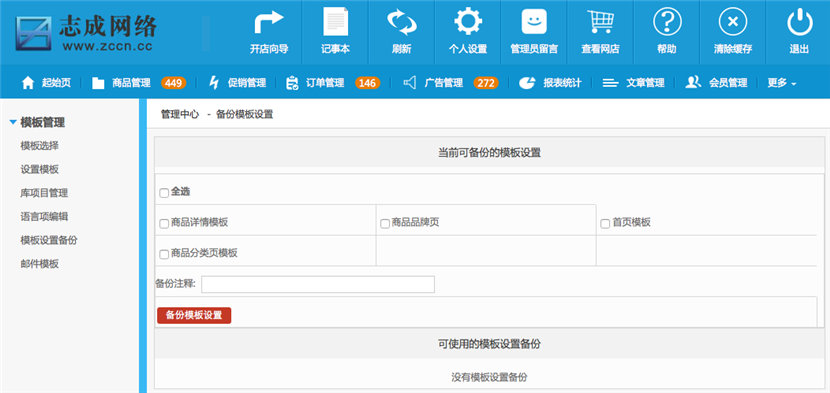The height and width of the screenshot is (393, 830).
Task: Click the folder icon beside 商品管理
Action: tap(98, 83)
